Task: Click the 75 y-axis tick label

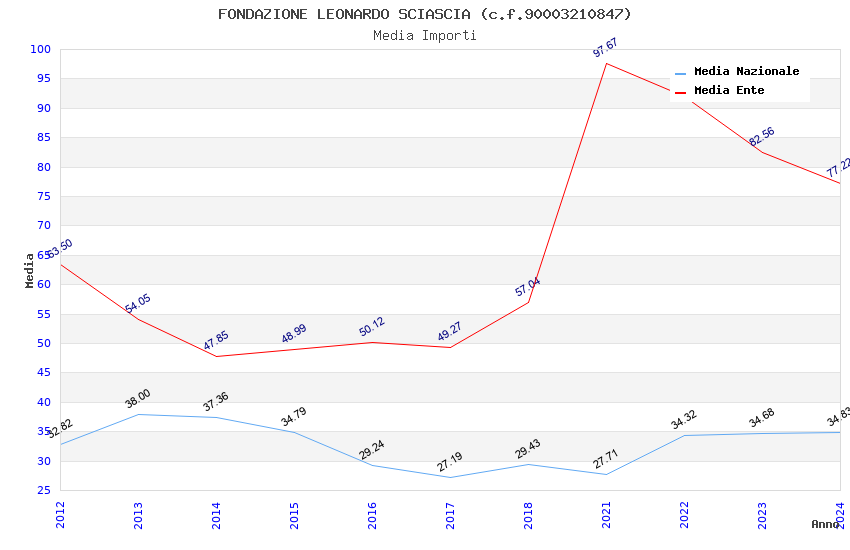Action: point(44,196)
